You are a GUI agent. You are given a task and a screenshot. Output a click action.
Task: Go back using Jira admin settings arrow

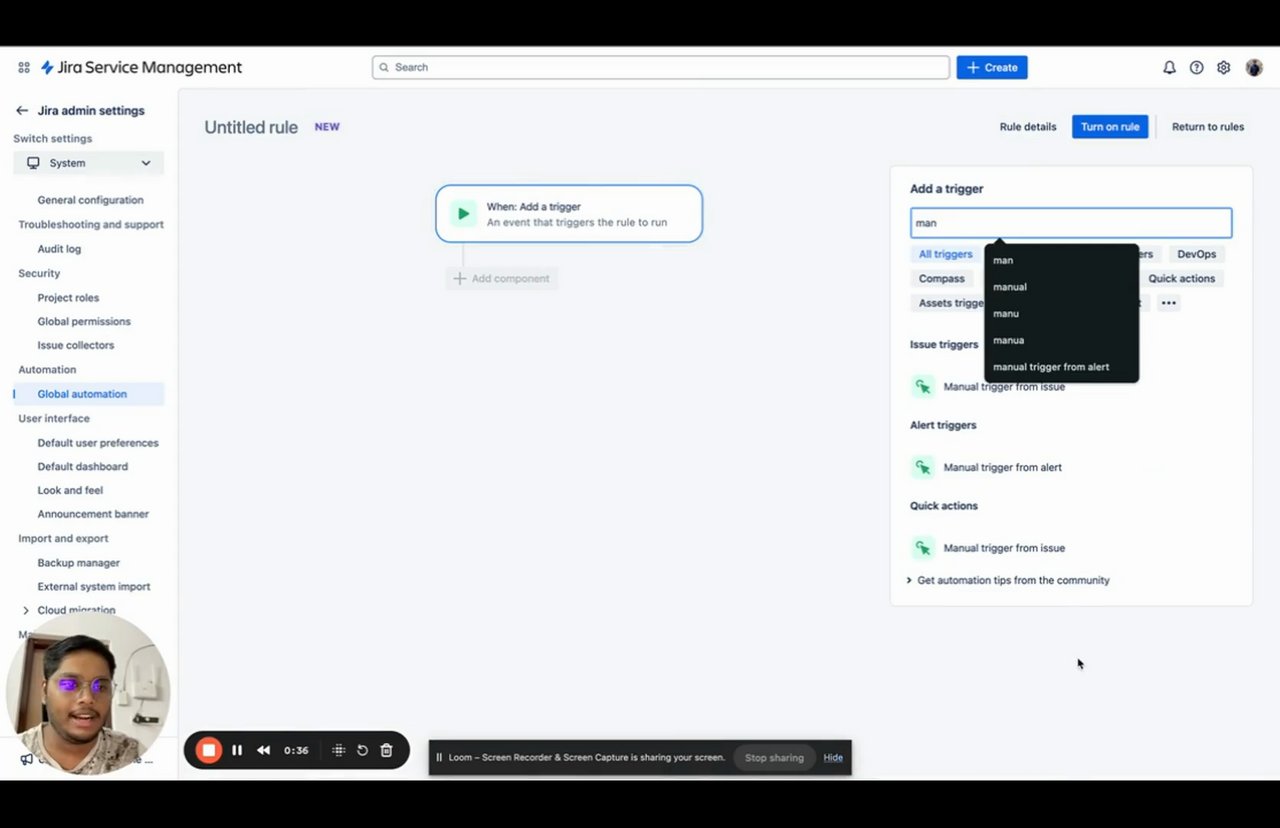point(22,111)
